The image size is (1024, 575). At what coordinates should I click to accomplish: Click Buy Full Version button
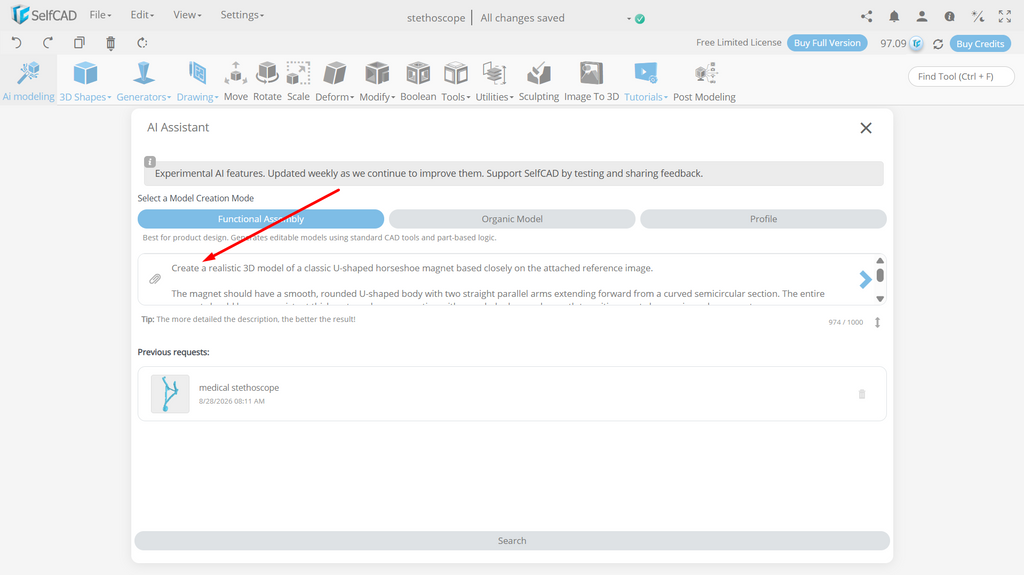(x=827, y=43)
